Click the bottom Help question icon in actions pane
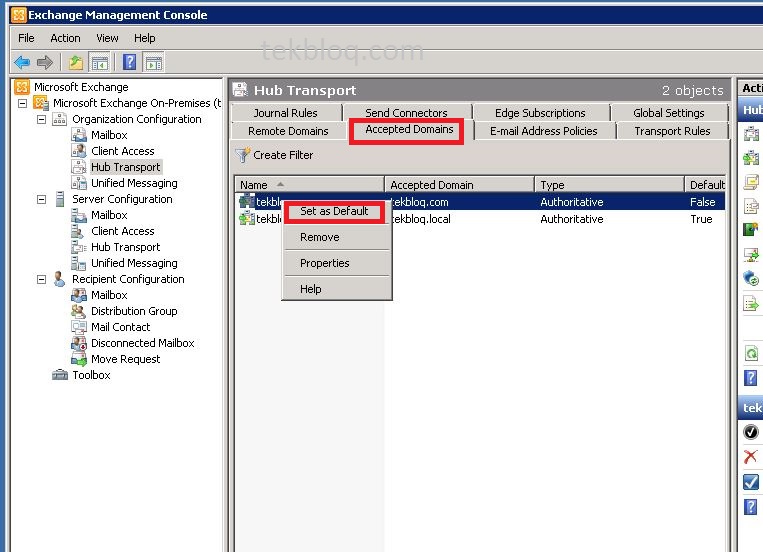Image resolution: width=763 pixels, height=552 pixels. pyautogui.click(x=750, y=507)
